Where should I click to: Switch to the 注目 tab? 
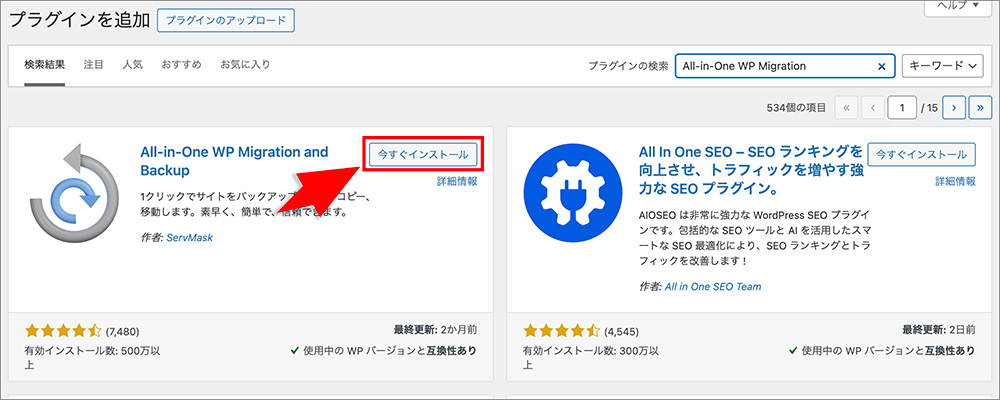pos(93,64)
